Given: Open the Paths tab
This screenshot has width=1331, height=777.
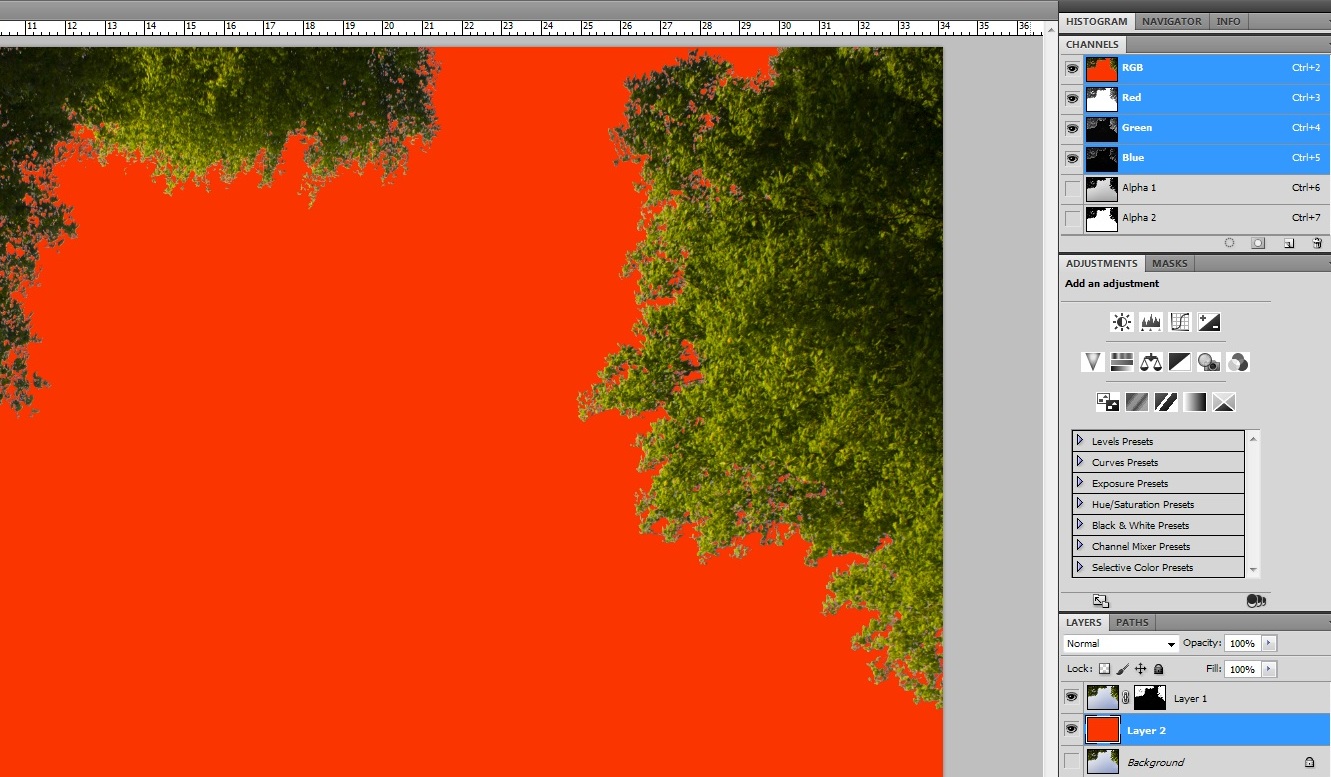Looking at the screenshot, I should coord(1132,622).
